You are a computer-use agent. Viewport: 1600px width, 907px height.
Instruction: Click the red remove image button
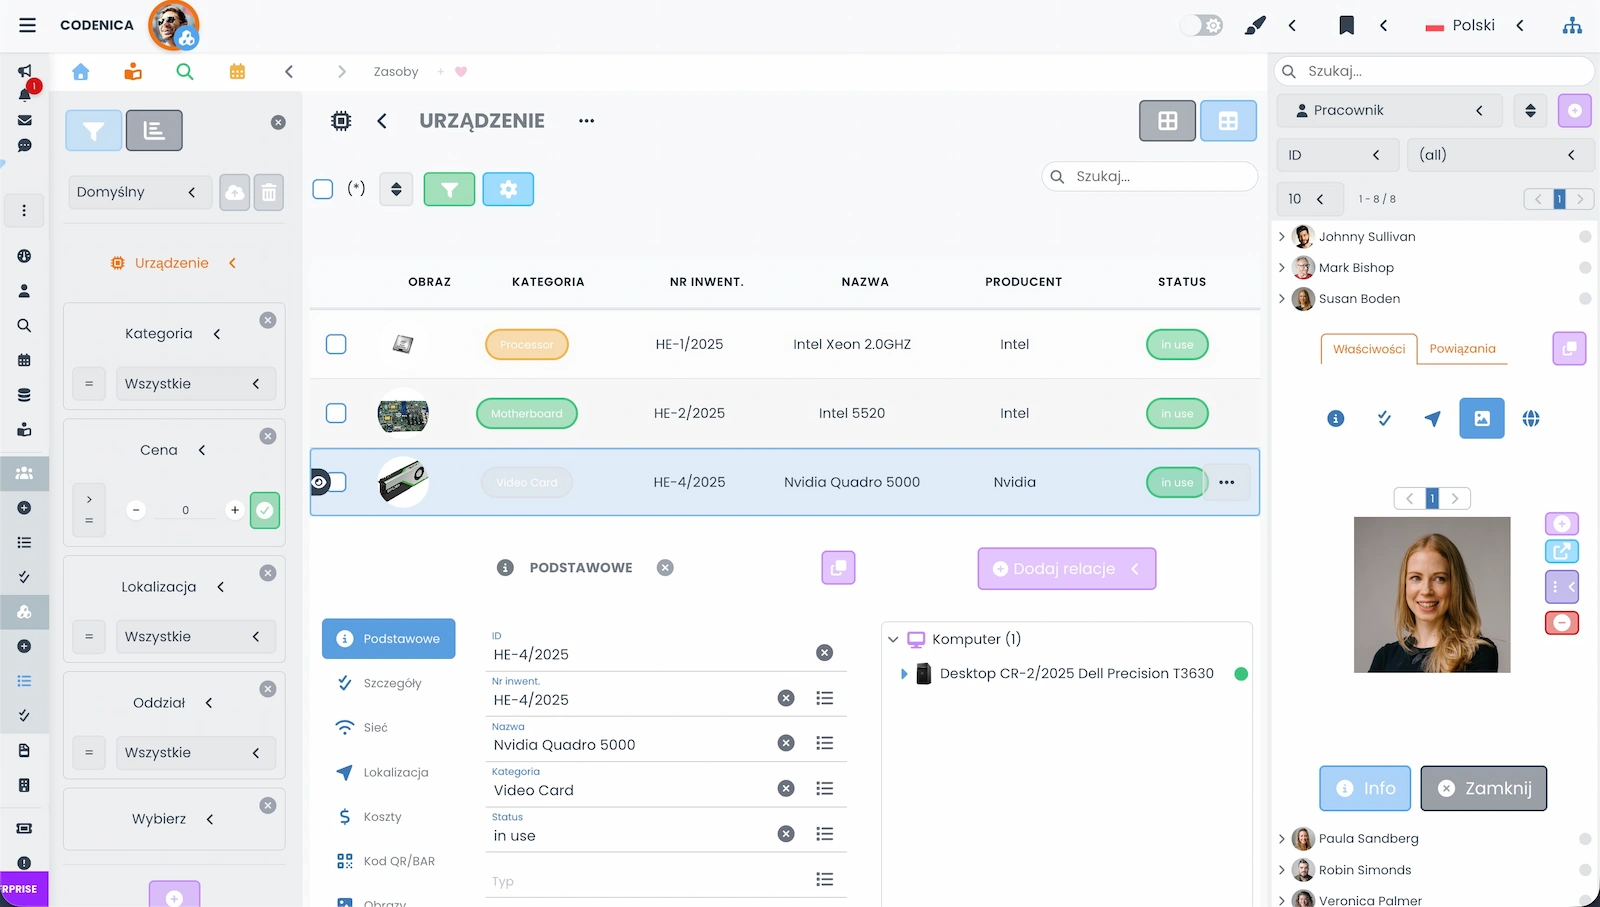1561,623
